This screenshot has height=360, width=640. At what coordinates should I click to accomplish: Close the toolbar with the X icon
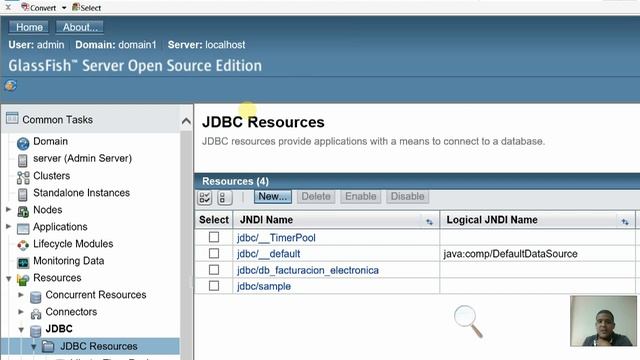point(8,7)
